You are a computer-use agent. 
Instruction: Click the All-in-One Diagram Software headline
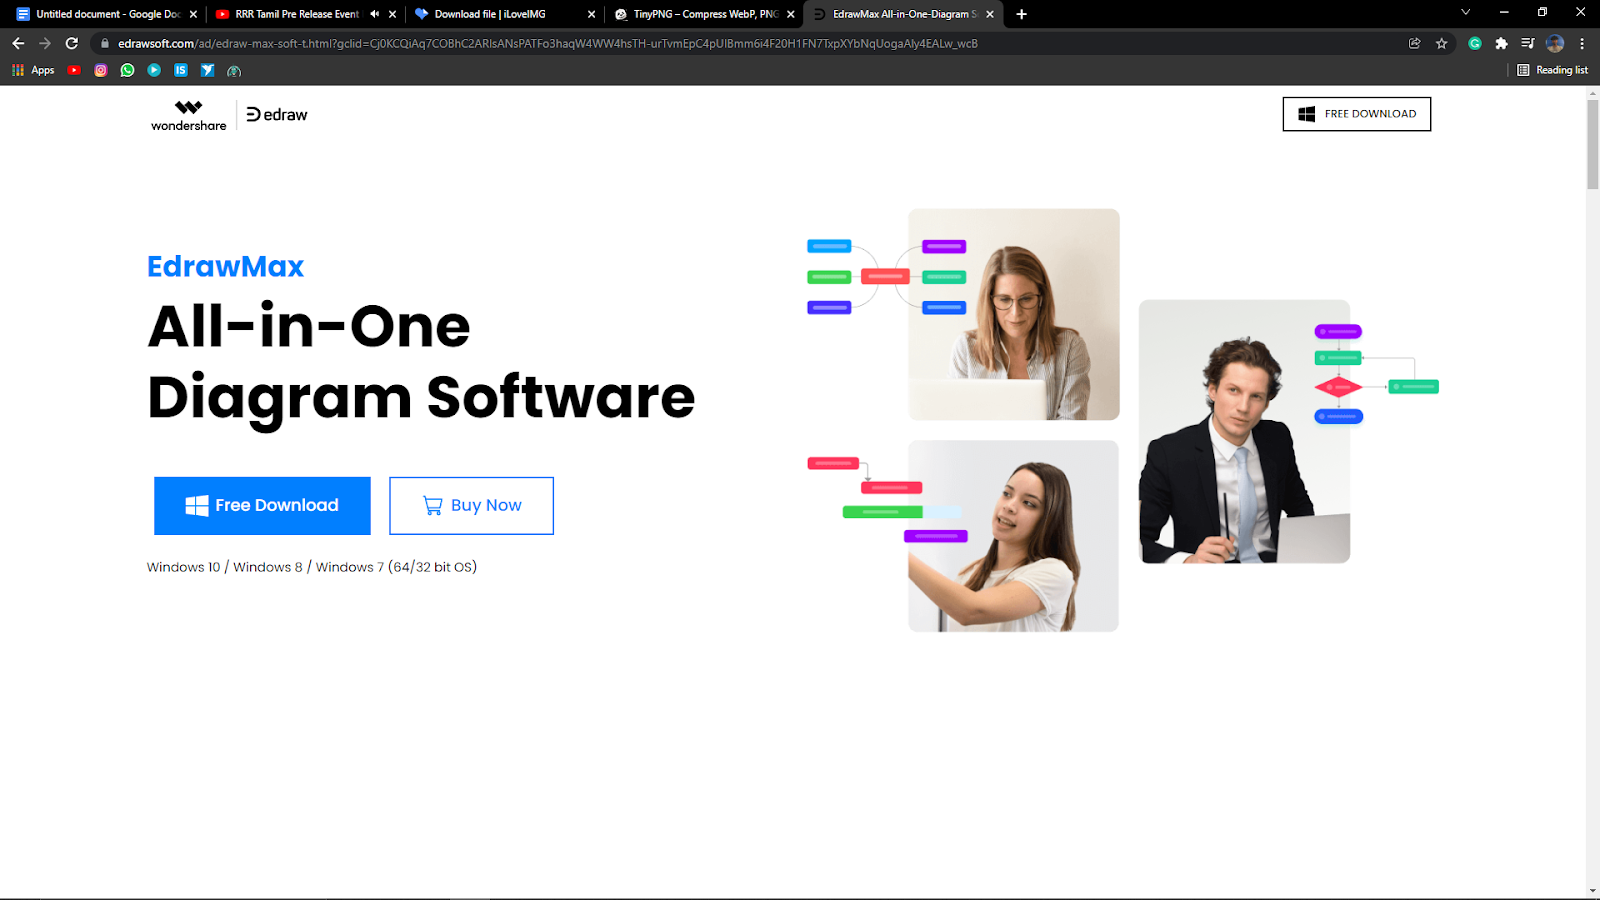pos(421,362)
